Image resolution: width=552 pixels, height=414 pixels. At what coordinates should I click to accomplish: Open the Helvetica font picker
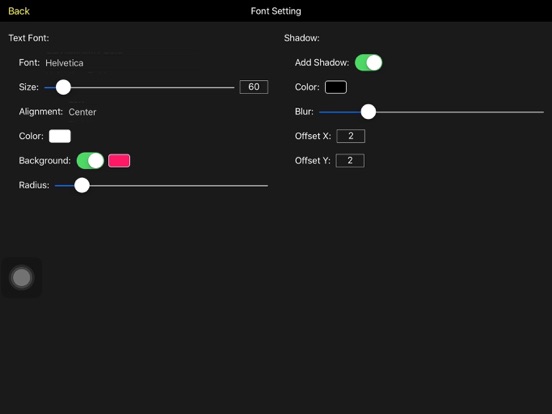(64, 63)
